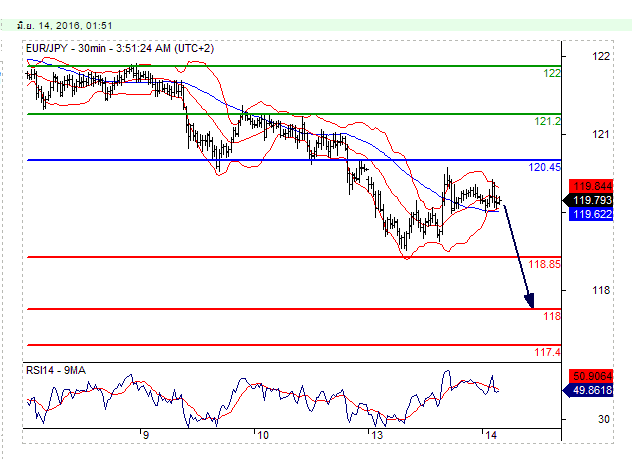Image resolution: width=632 pixels, height=459 pixels.
Task: Click the date axis label 14
Action: tap(491, 435)
